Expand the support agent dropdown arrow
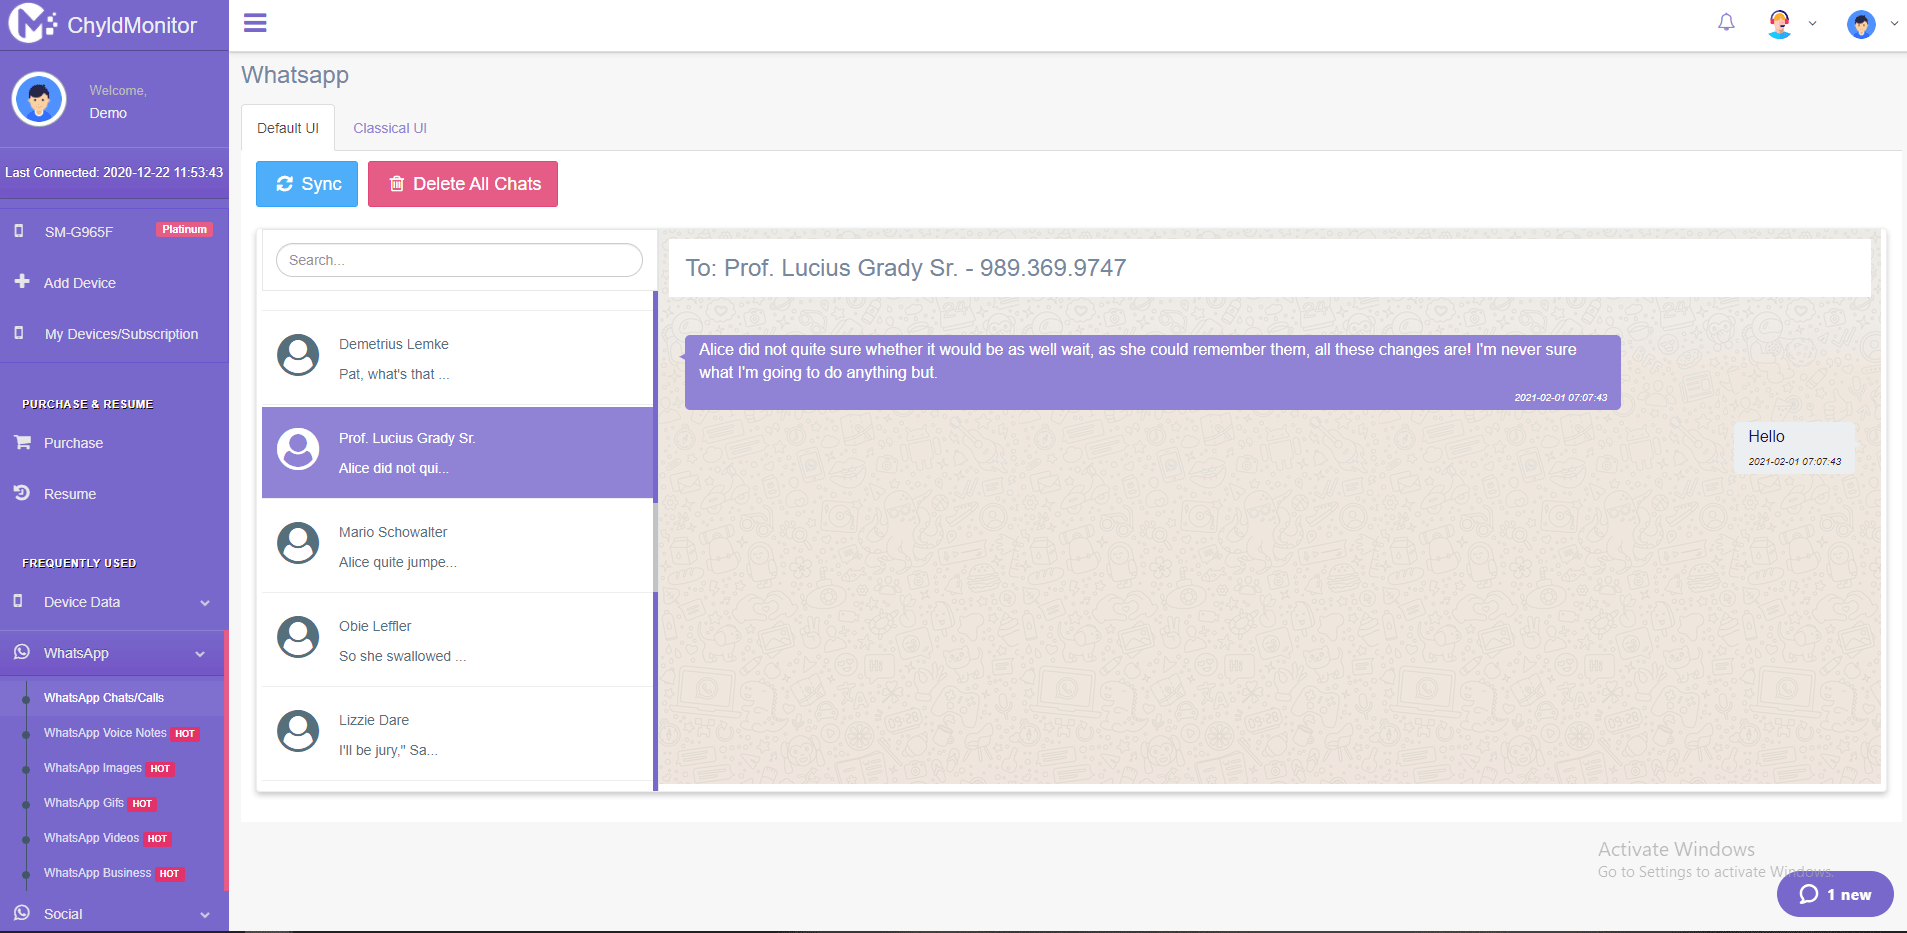The height and width of the screenshot is (933, 1907). coord(1812,24)
